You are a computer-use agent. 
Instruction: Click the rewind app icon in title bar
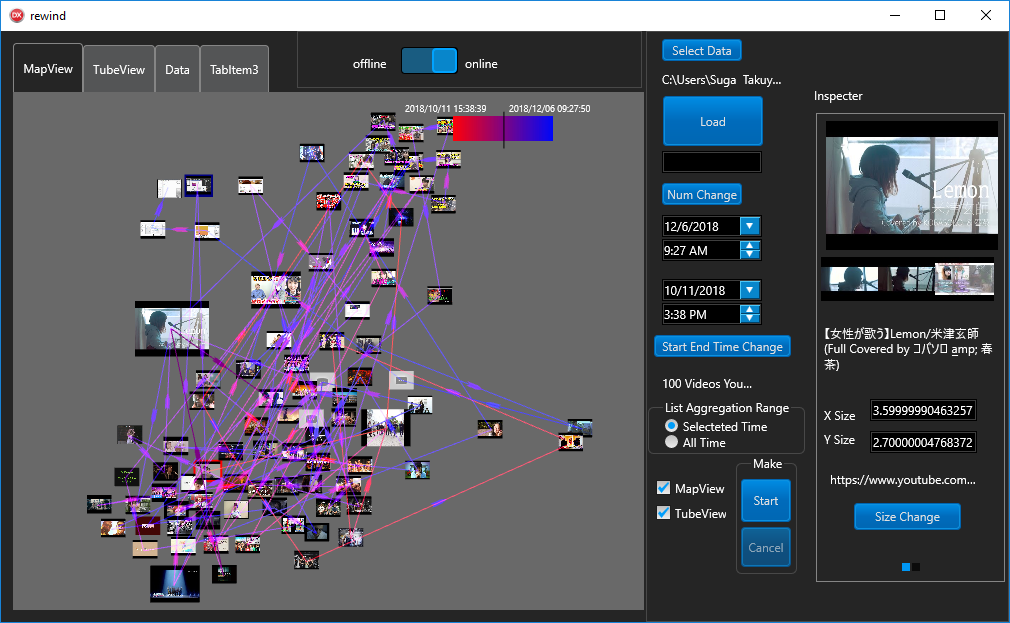(16, 16)
